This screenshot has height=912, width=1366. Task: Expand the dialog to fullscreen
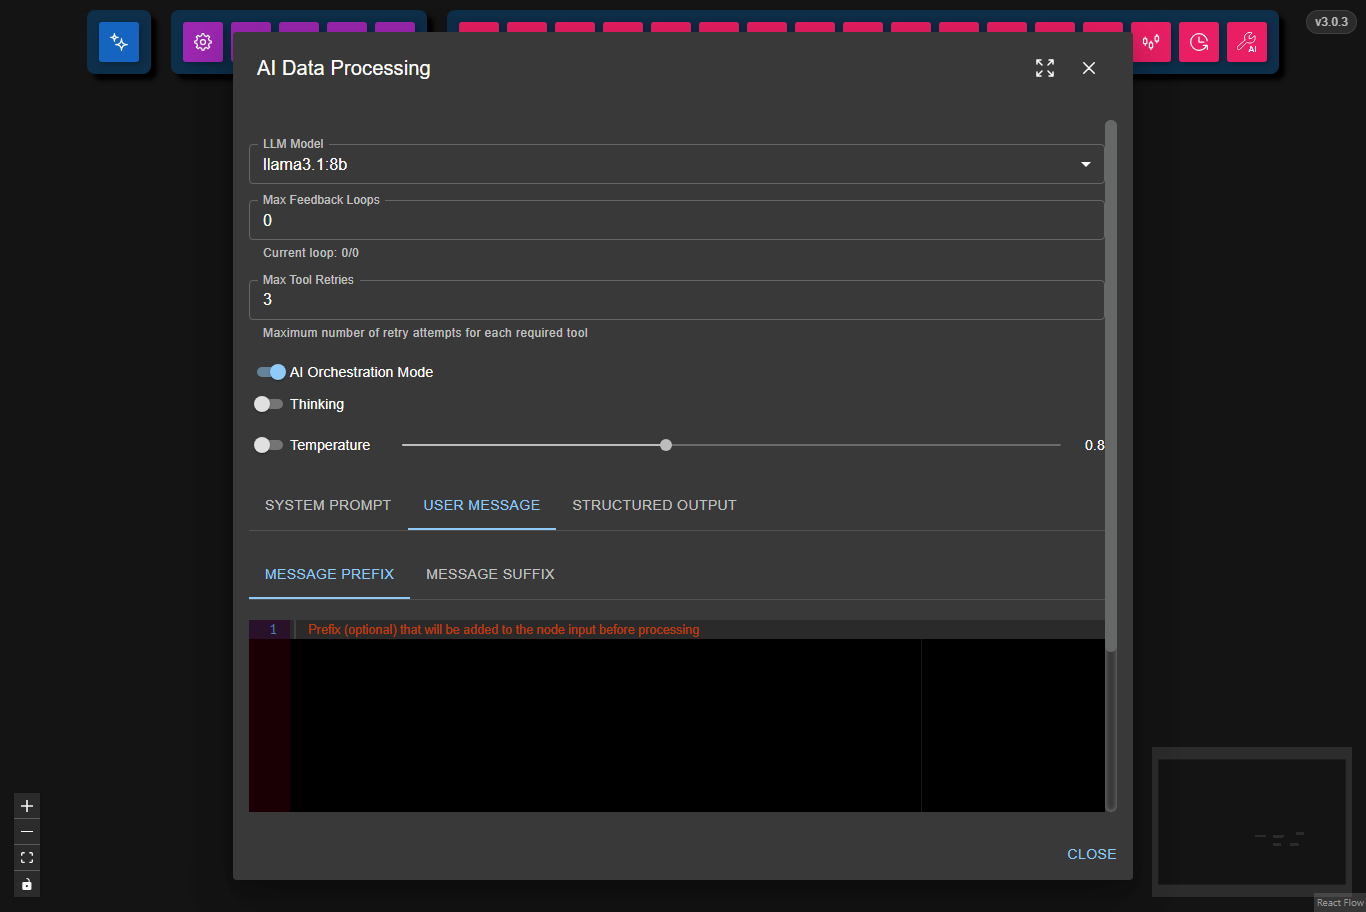point(1045,68)
